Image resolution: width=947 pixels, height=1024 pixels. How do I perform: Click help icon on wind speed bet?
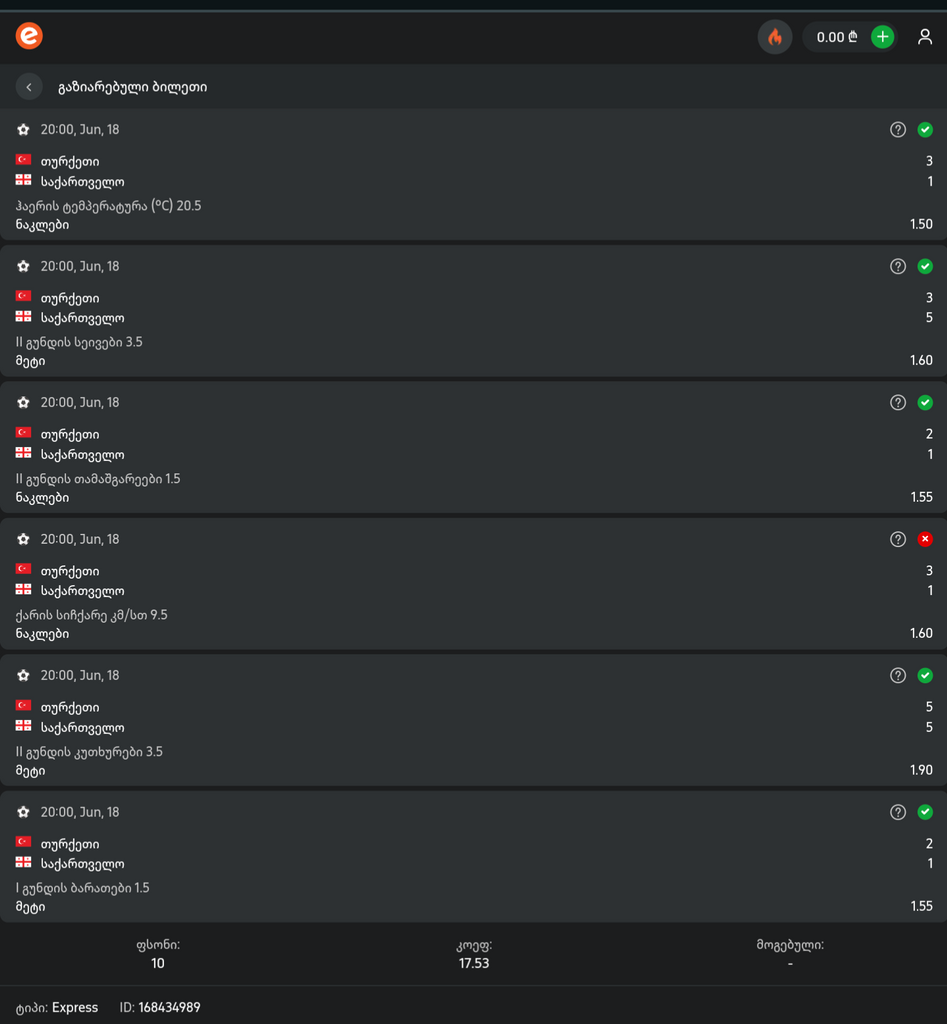click(898, 540)
